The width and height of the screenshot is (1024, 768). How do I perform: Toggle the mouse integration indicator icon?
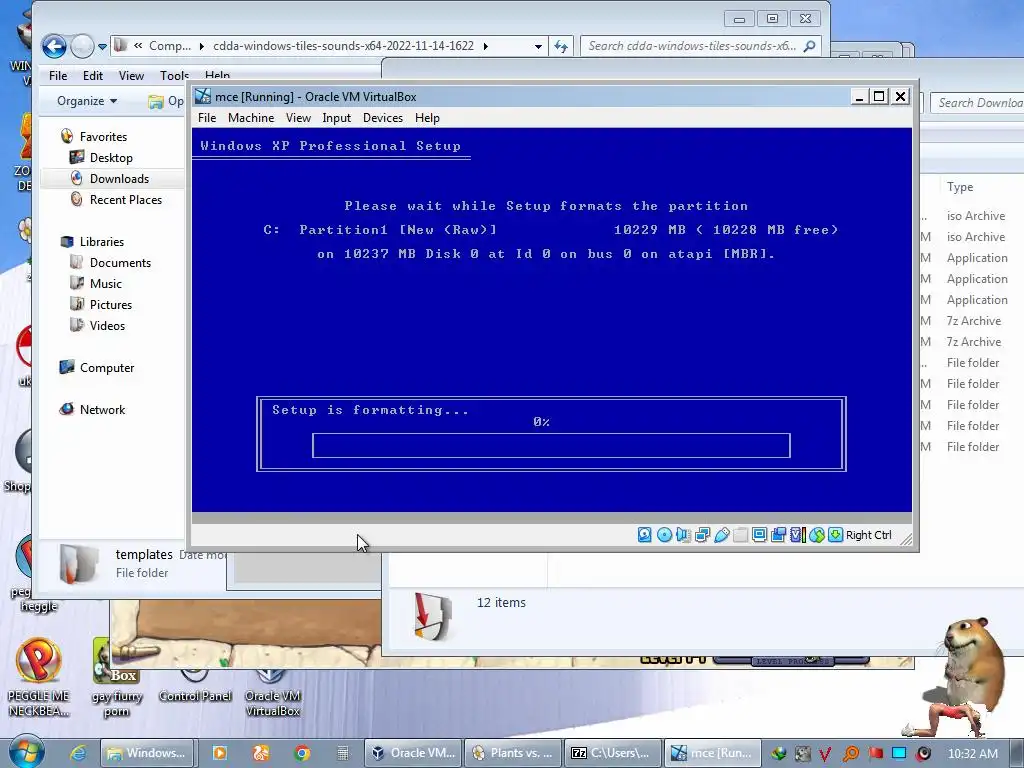click(x=816, y=535)
